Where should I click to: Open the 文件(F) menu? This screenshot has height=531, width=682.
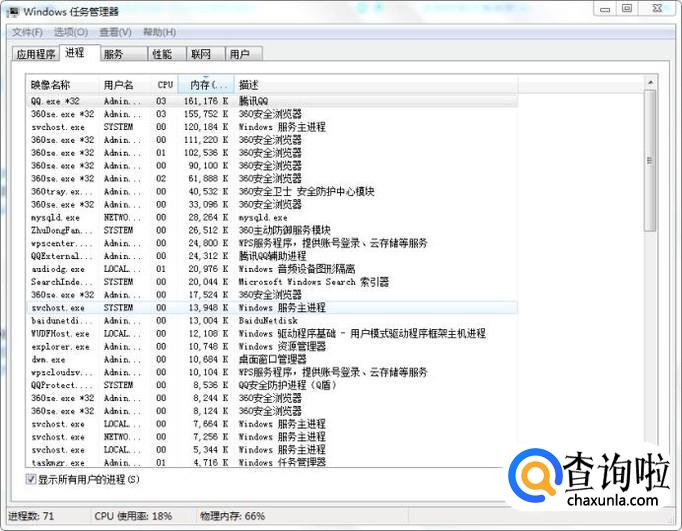click(x=27, y=32)
